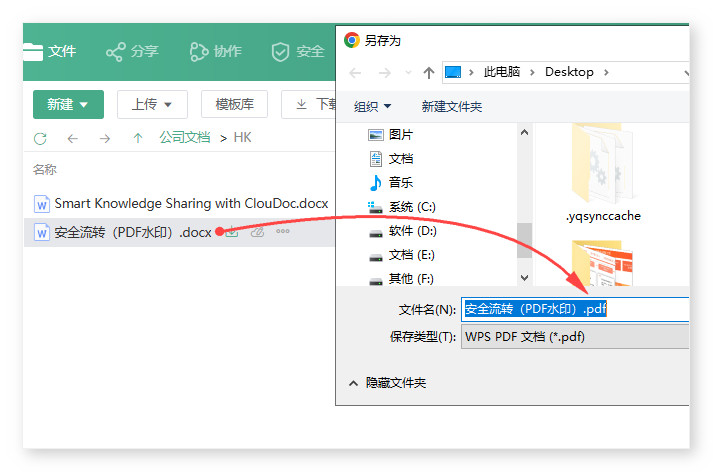Image resolution: width=713 pixels, height=472 pixels.
Task: Go back in the Save As dialog
Action: pos(356,73)
